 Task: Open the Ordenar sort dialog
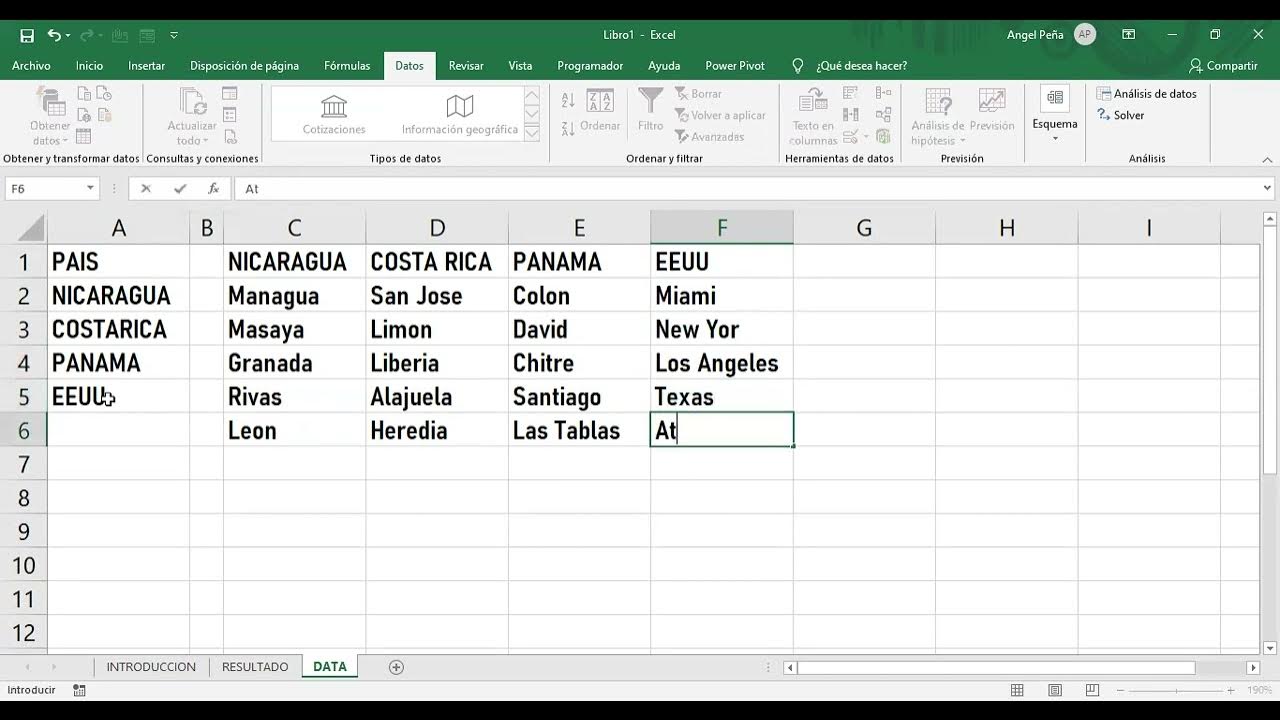point(600,110)
